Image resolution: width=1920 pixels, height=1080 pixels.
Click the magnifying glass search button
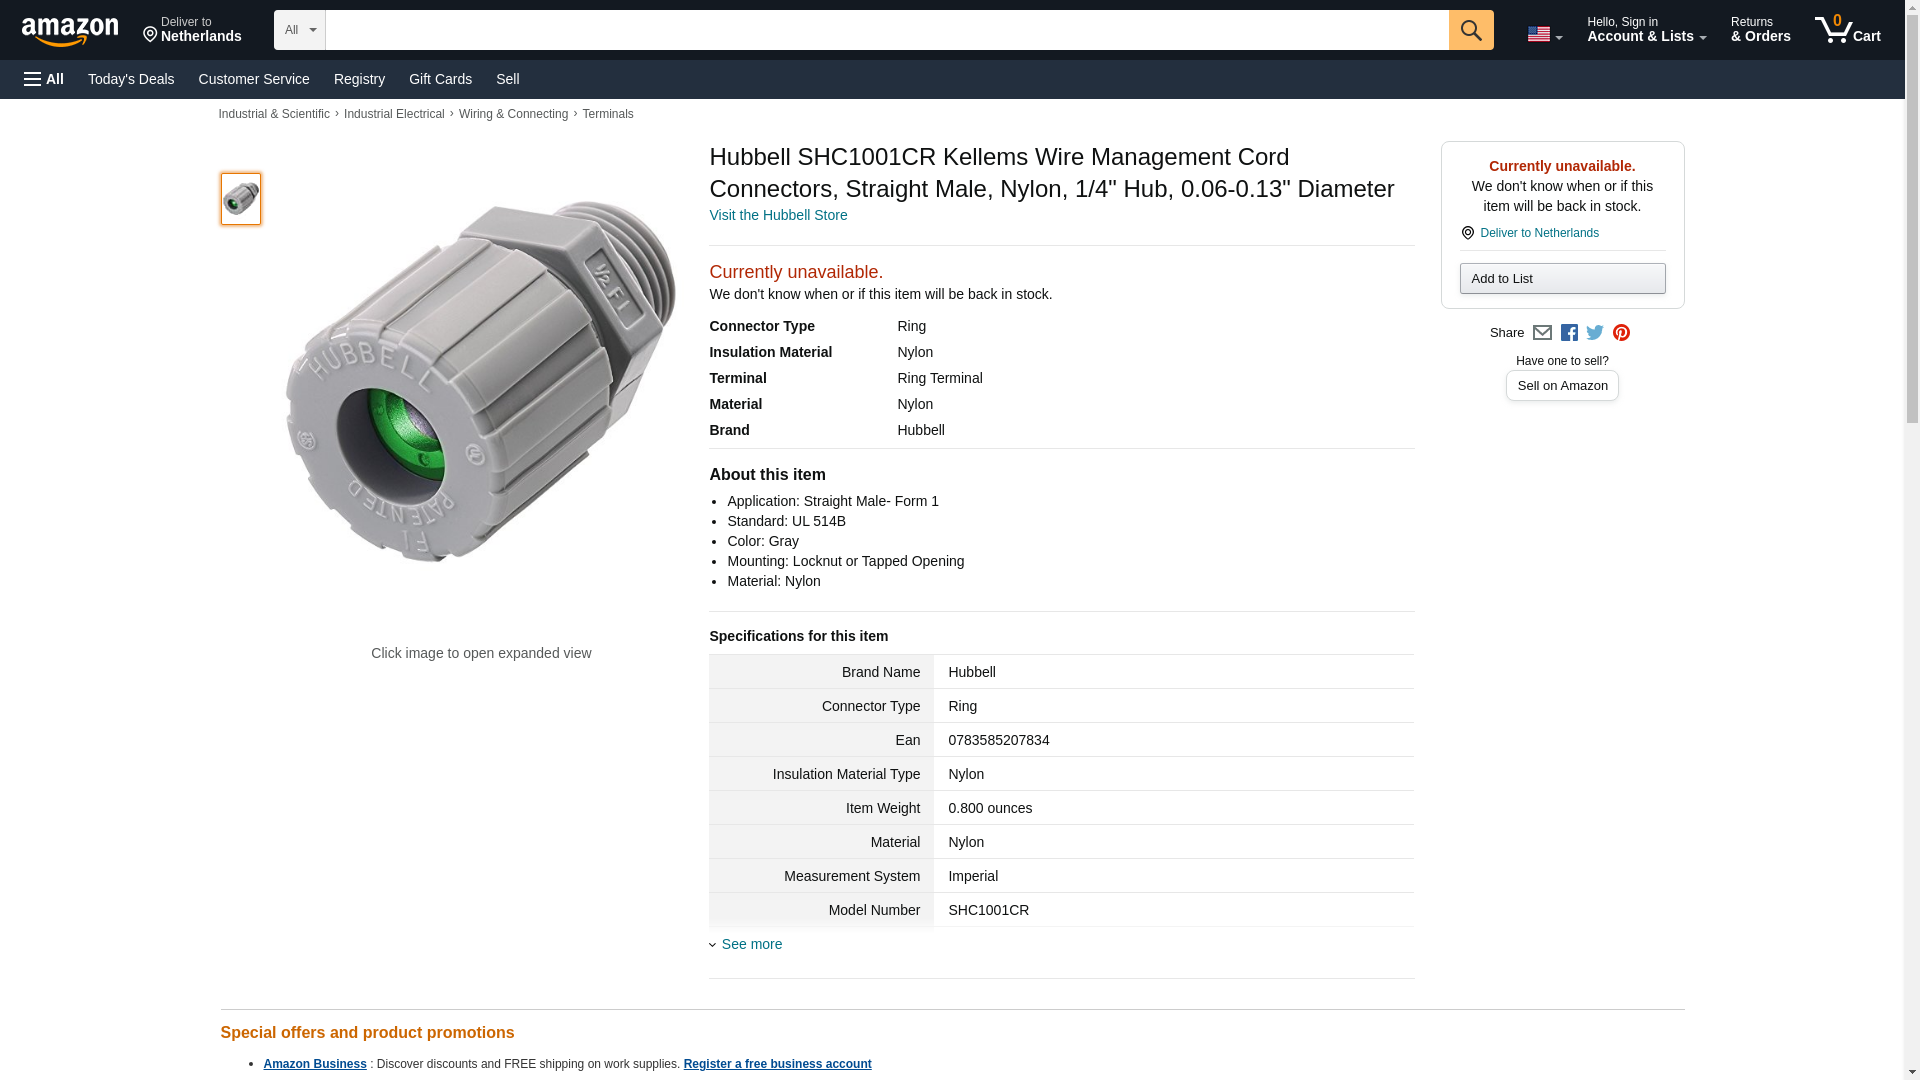1470,30
